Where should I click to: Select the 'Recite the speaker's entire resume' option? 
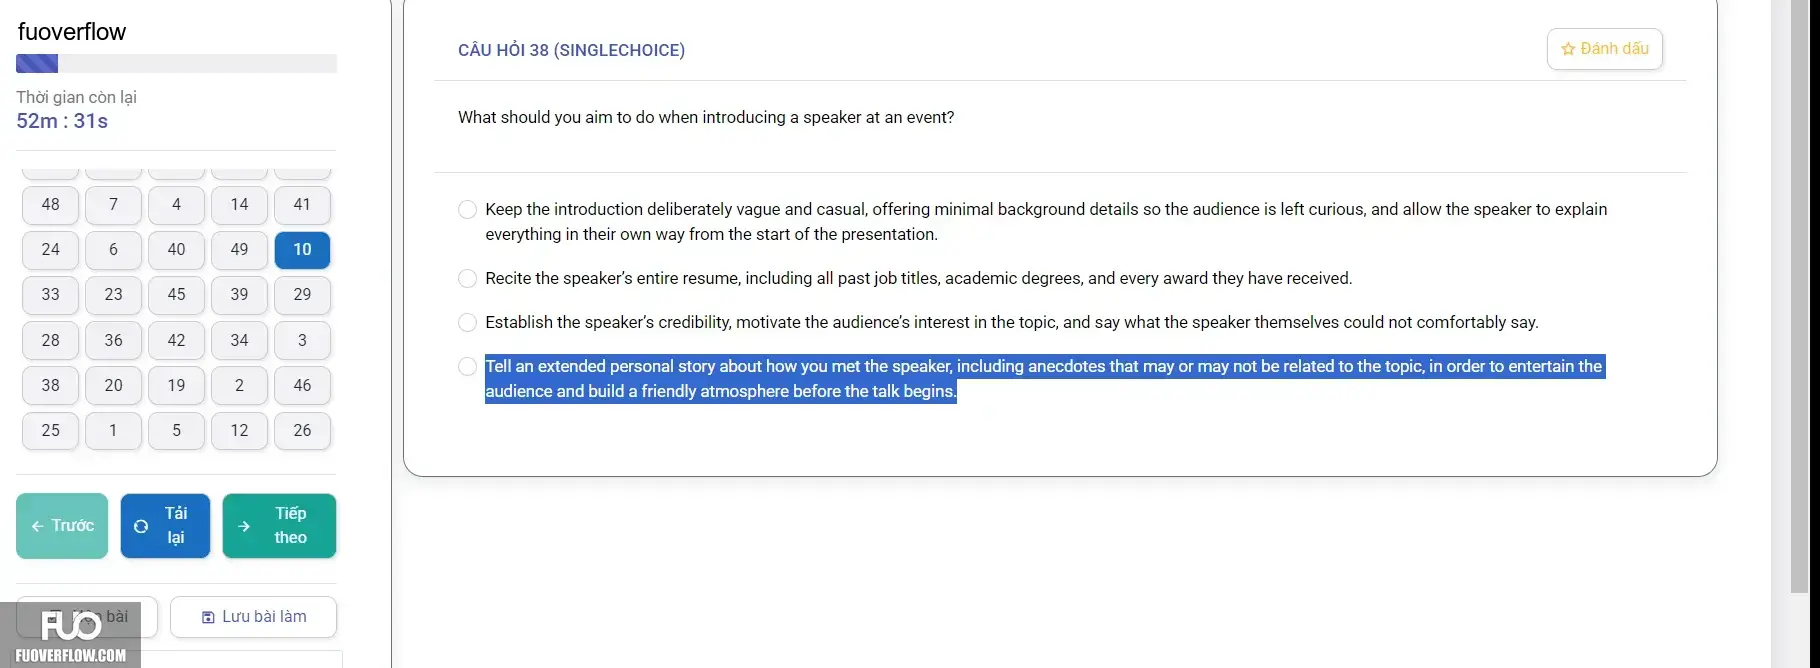tap(467, 278)
